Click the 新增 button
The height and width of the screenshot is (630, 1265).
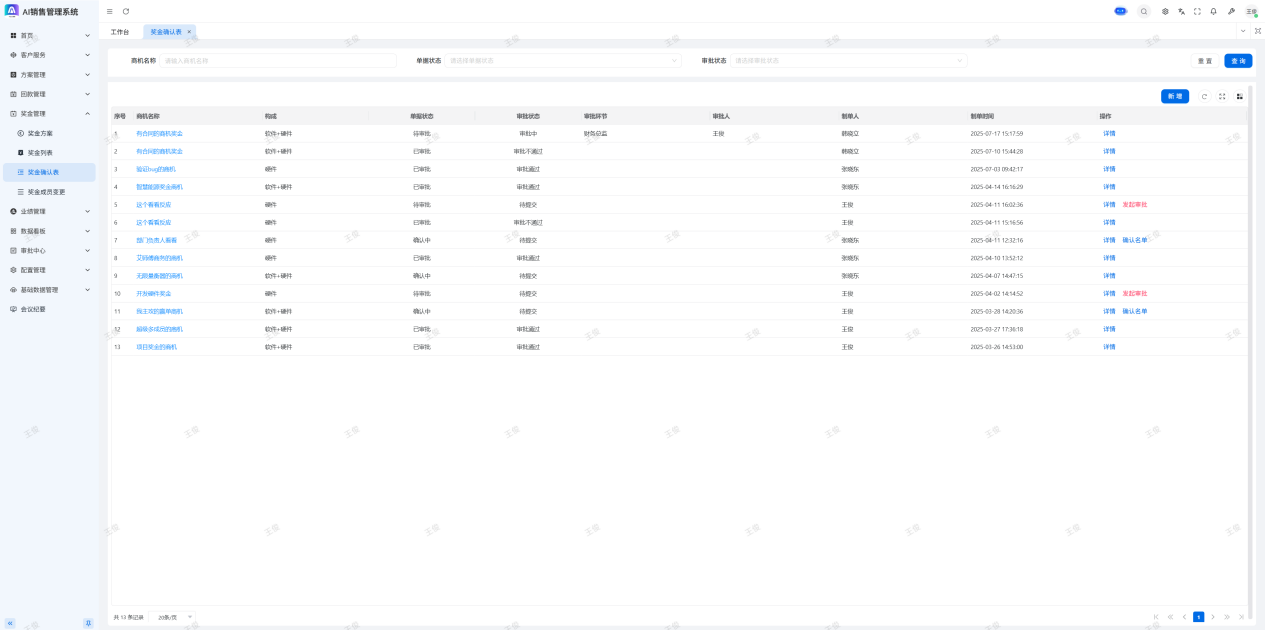1174,96
